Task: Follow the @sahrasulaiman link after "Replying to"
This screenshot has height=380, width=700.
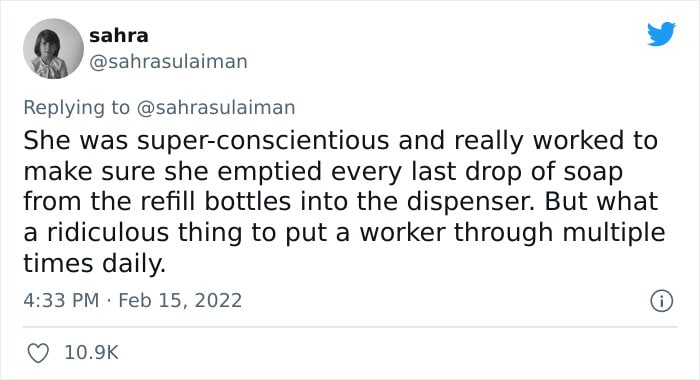Action: click(216, 108)
